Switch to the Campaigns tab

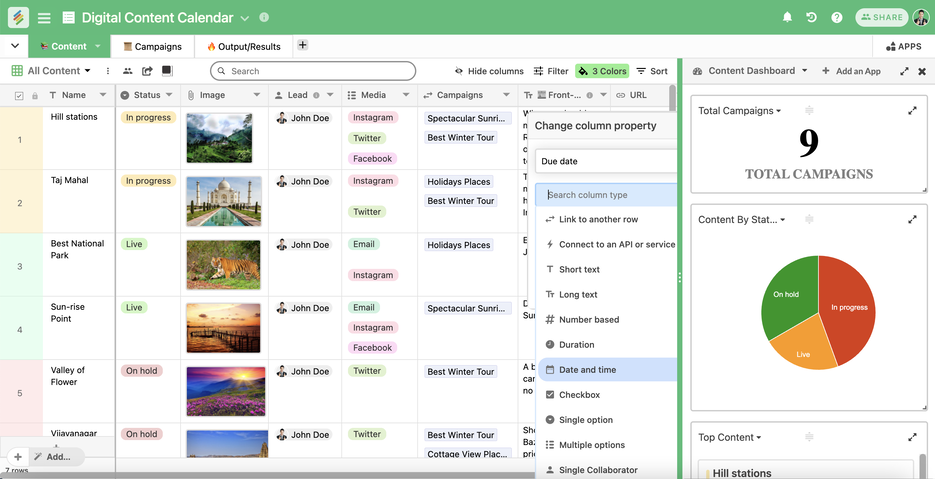coord(152,47)
